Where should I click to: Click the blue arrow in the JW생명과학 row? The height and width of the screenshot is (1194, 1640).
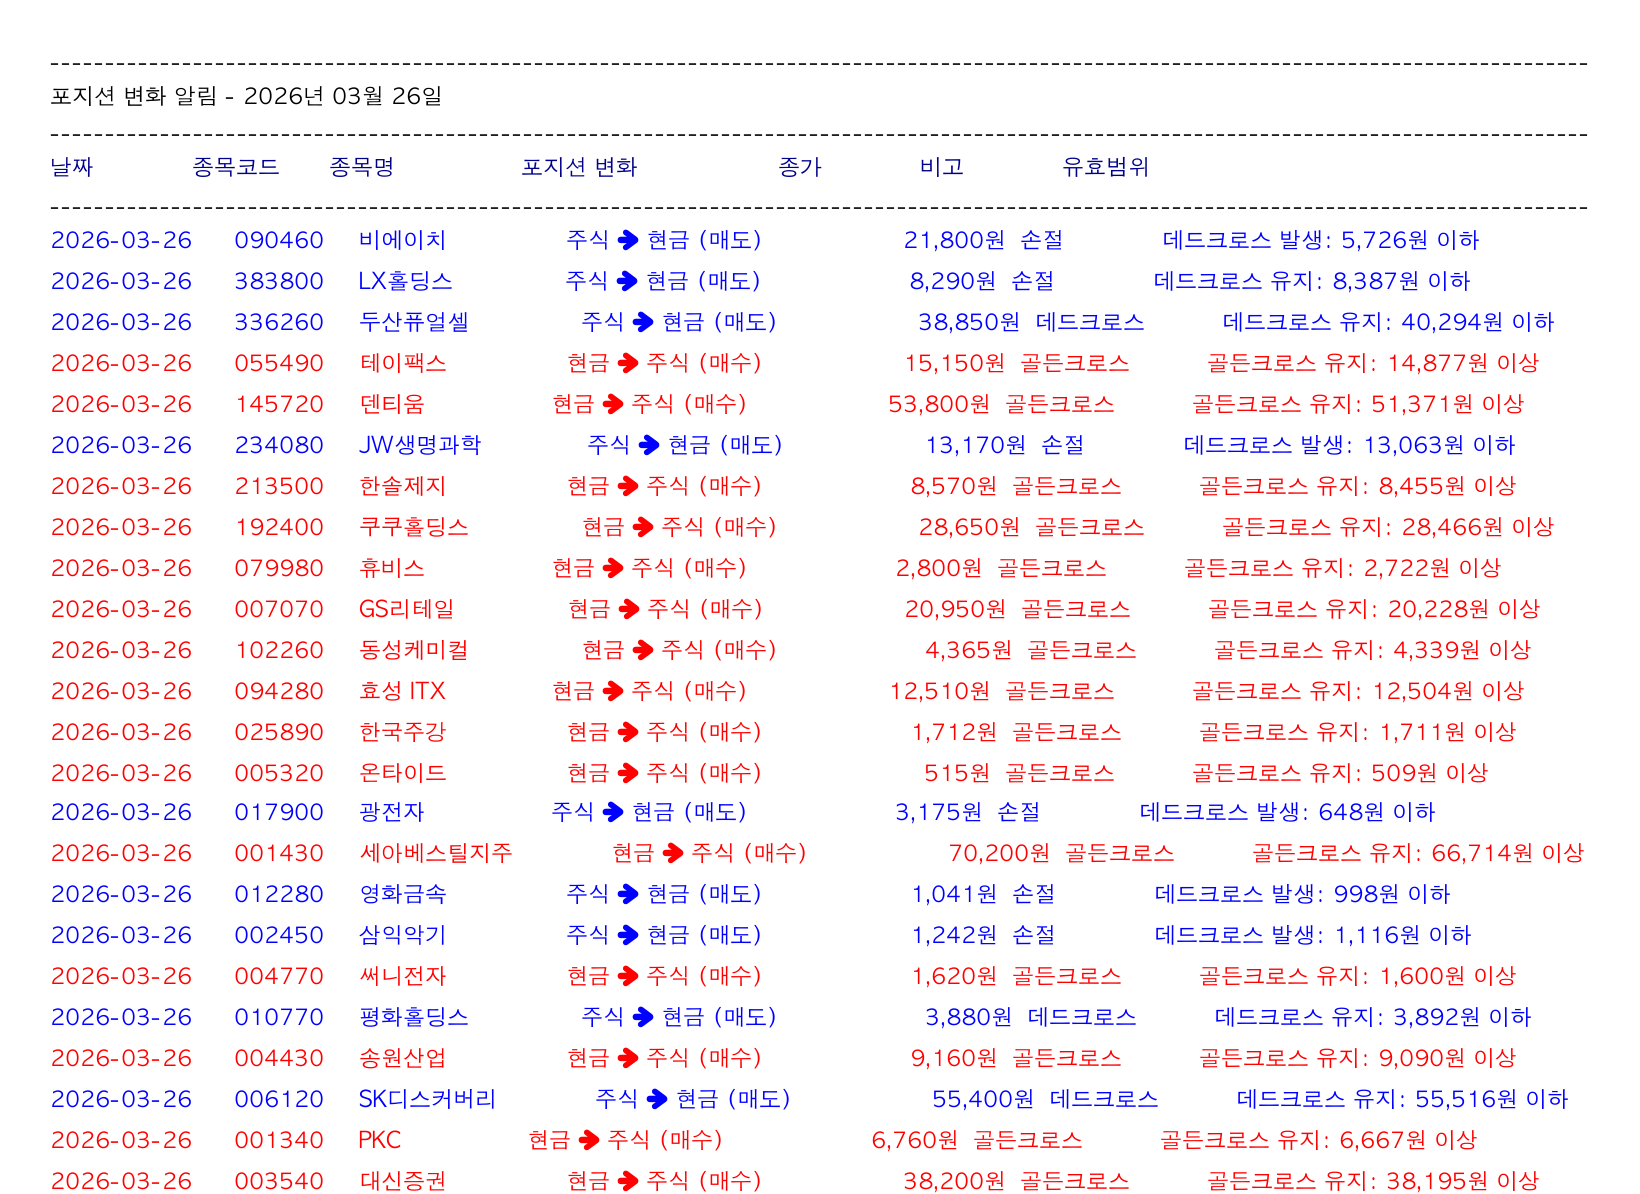coord(649,445)
